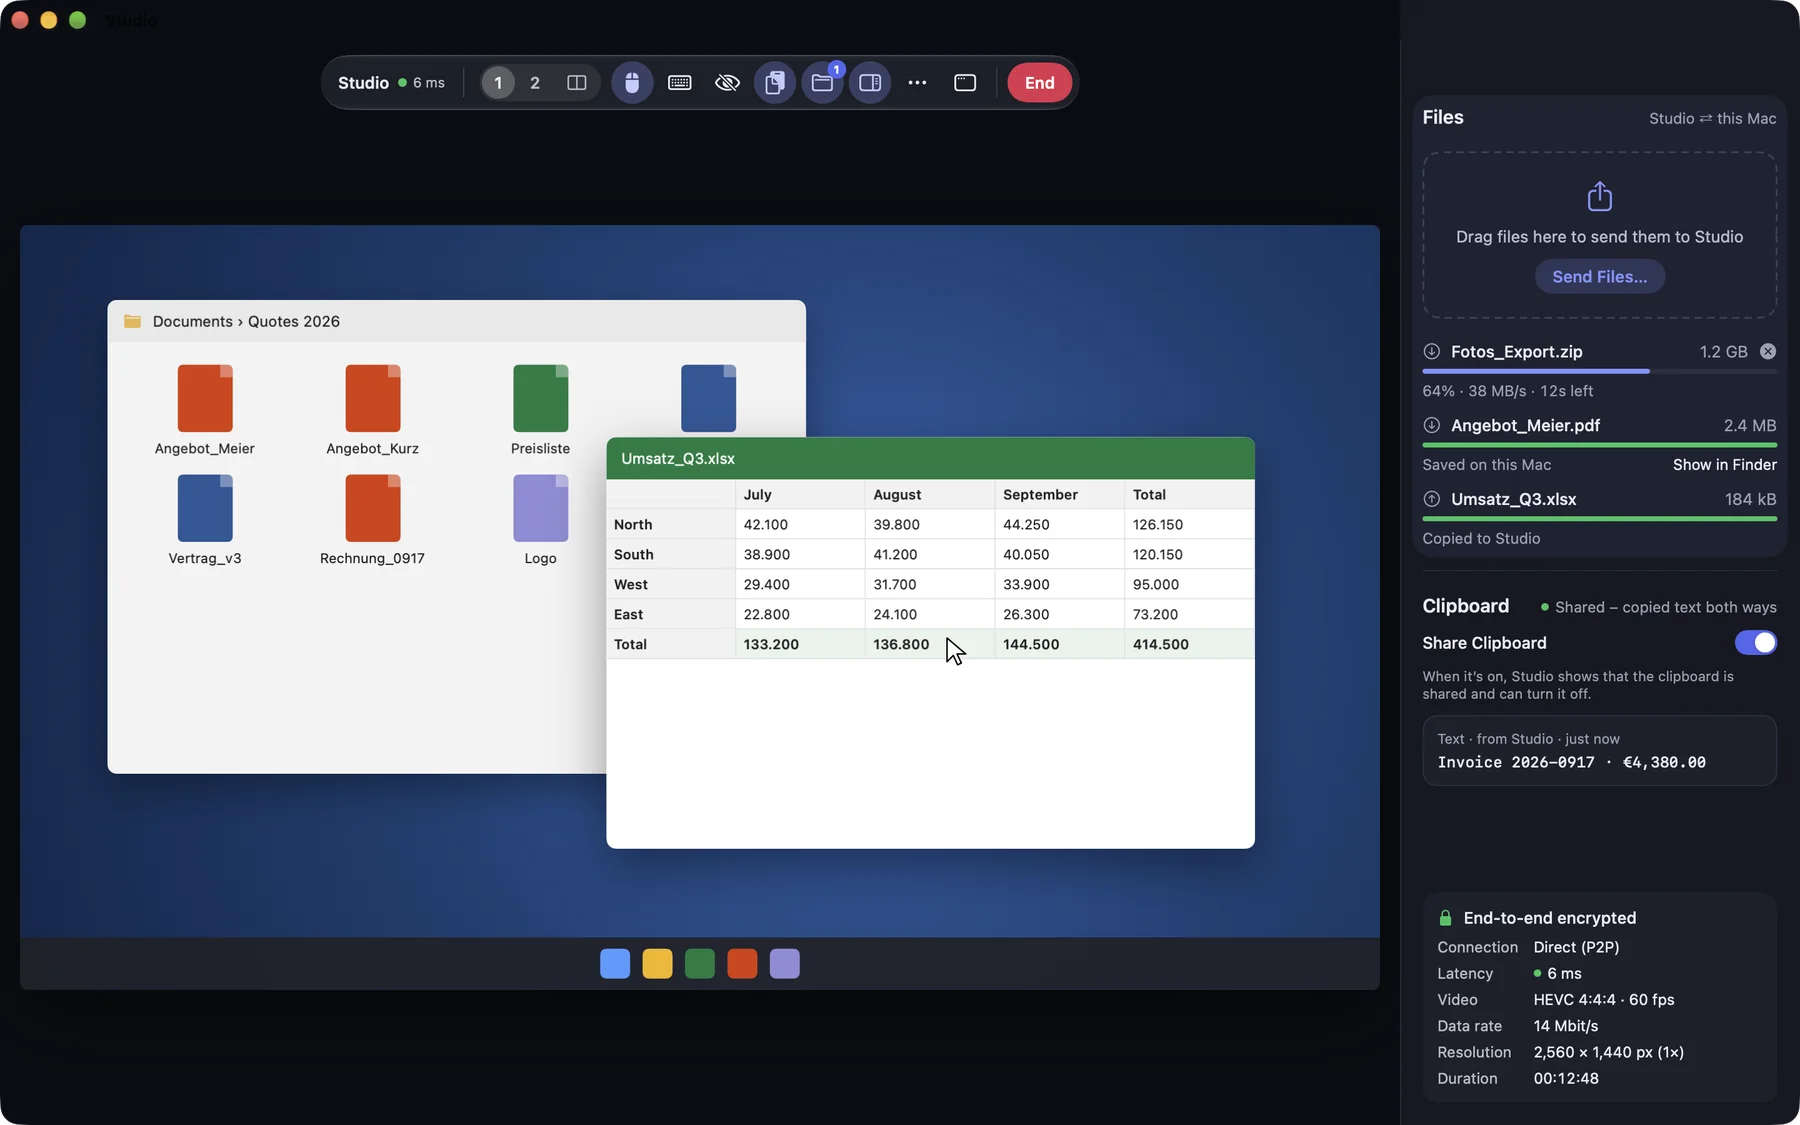Toggle the privacy eye-slash icon
Image resolution: width=1800 pixels, height=1125 pixels.
click(727, 83)
